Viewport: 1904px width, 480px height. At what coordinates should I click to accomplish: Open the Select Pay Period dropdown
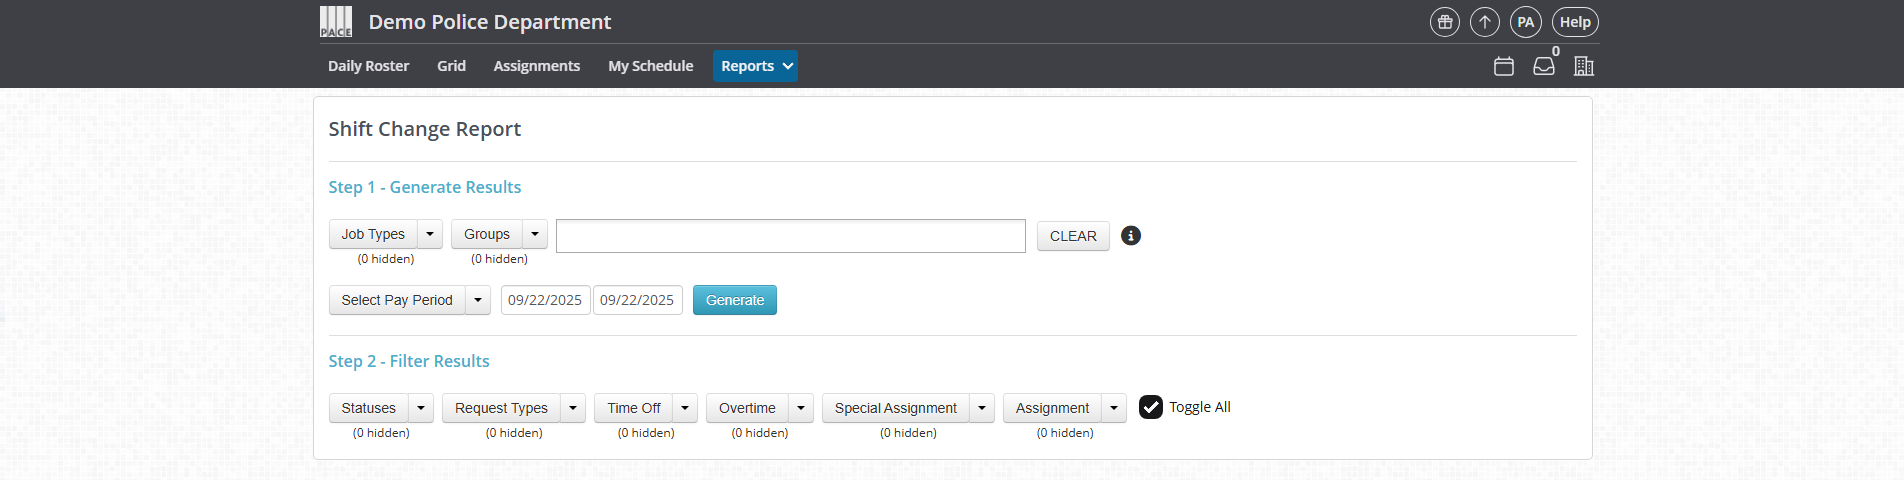pos(478,300)
